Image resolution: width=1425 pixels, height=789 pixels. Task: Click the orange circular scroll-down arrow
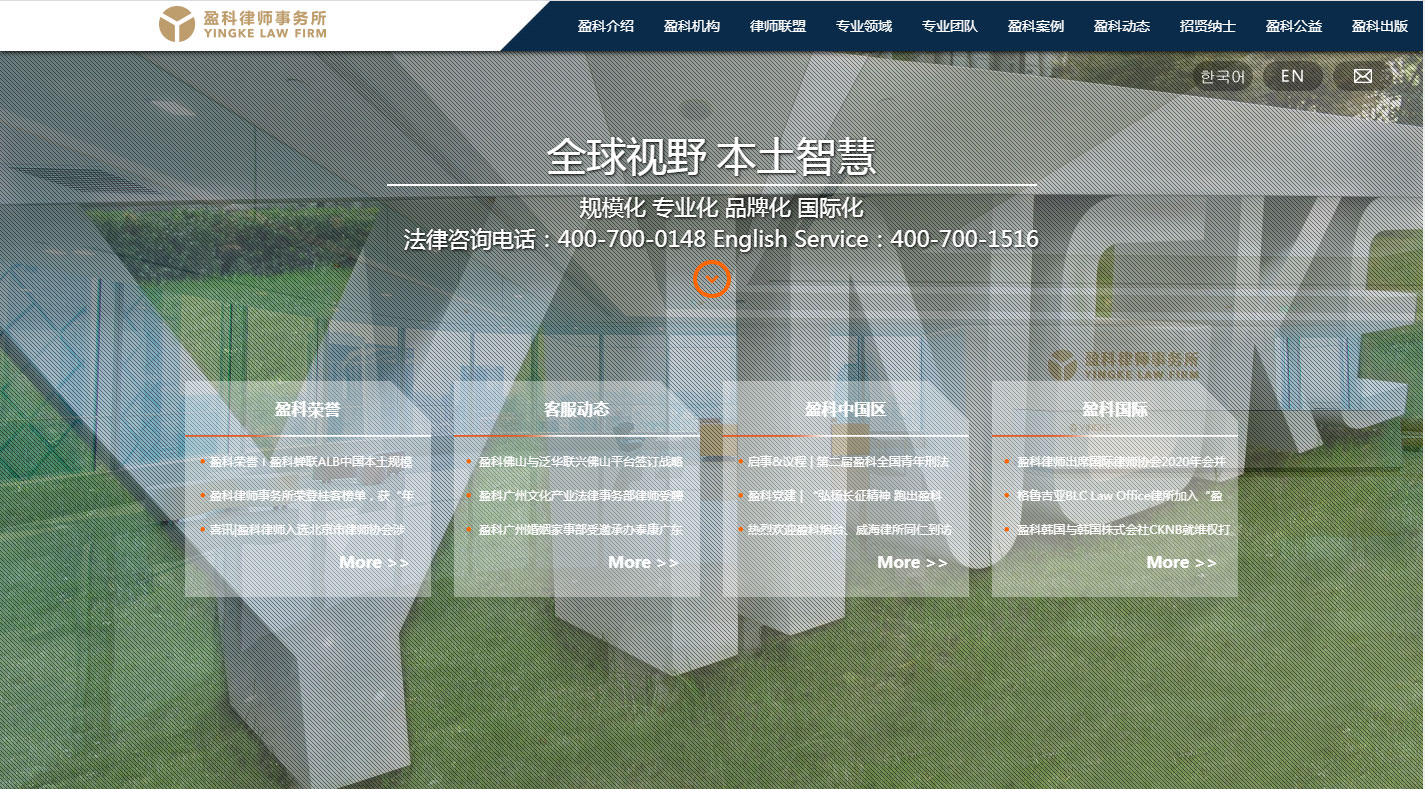click(712, 279)
